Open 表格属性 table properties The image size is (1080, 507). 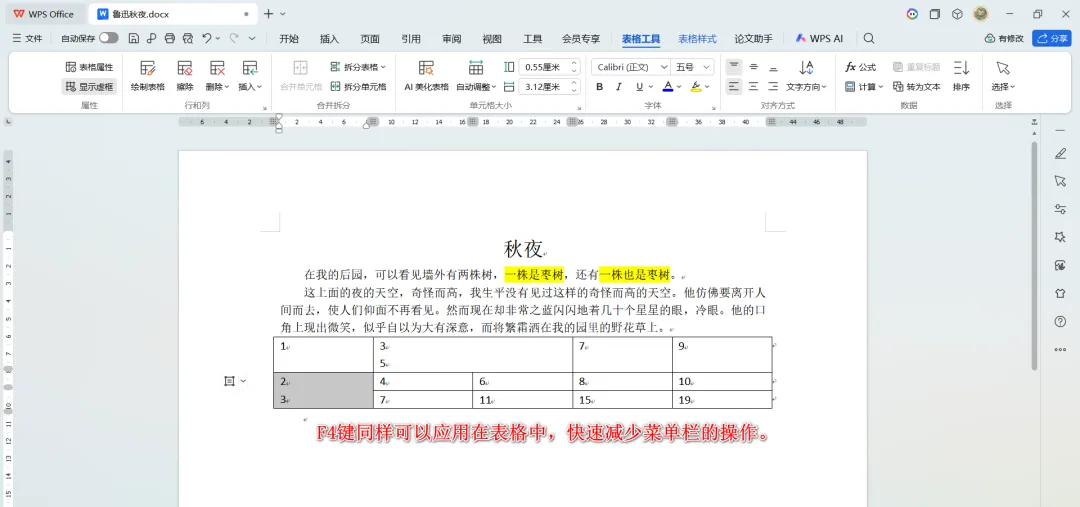(89, 67)
